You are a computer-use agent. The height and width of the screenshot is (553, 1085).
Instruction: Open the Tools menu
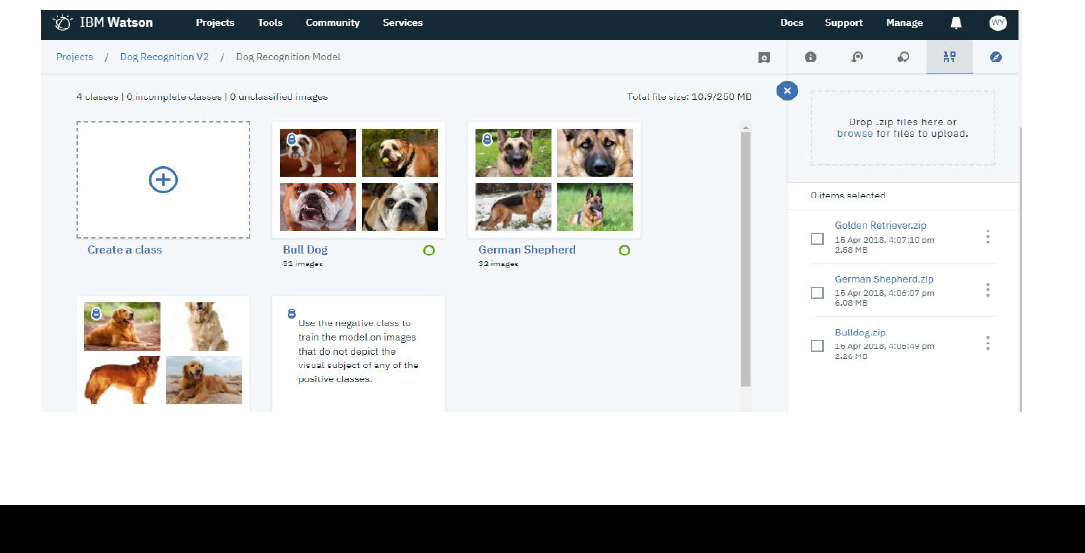270,23
